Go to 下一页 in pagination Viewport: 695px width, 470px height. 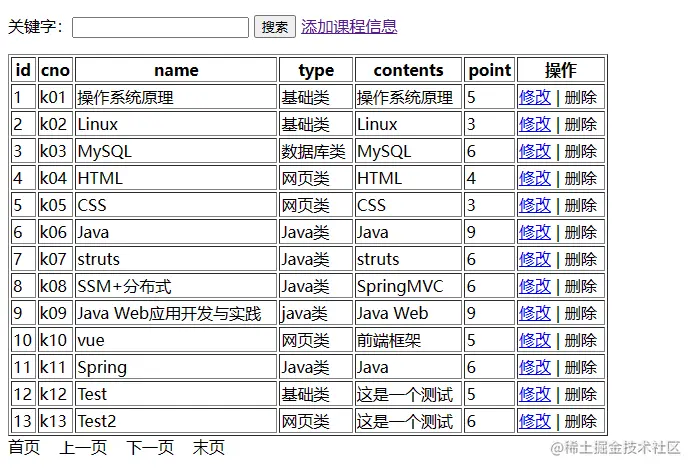click(x=150, y=447)
